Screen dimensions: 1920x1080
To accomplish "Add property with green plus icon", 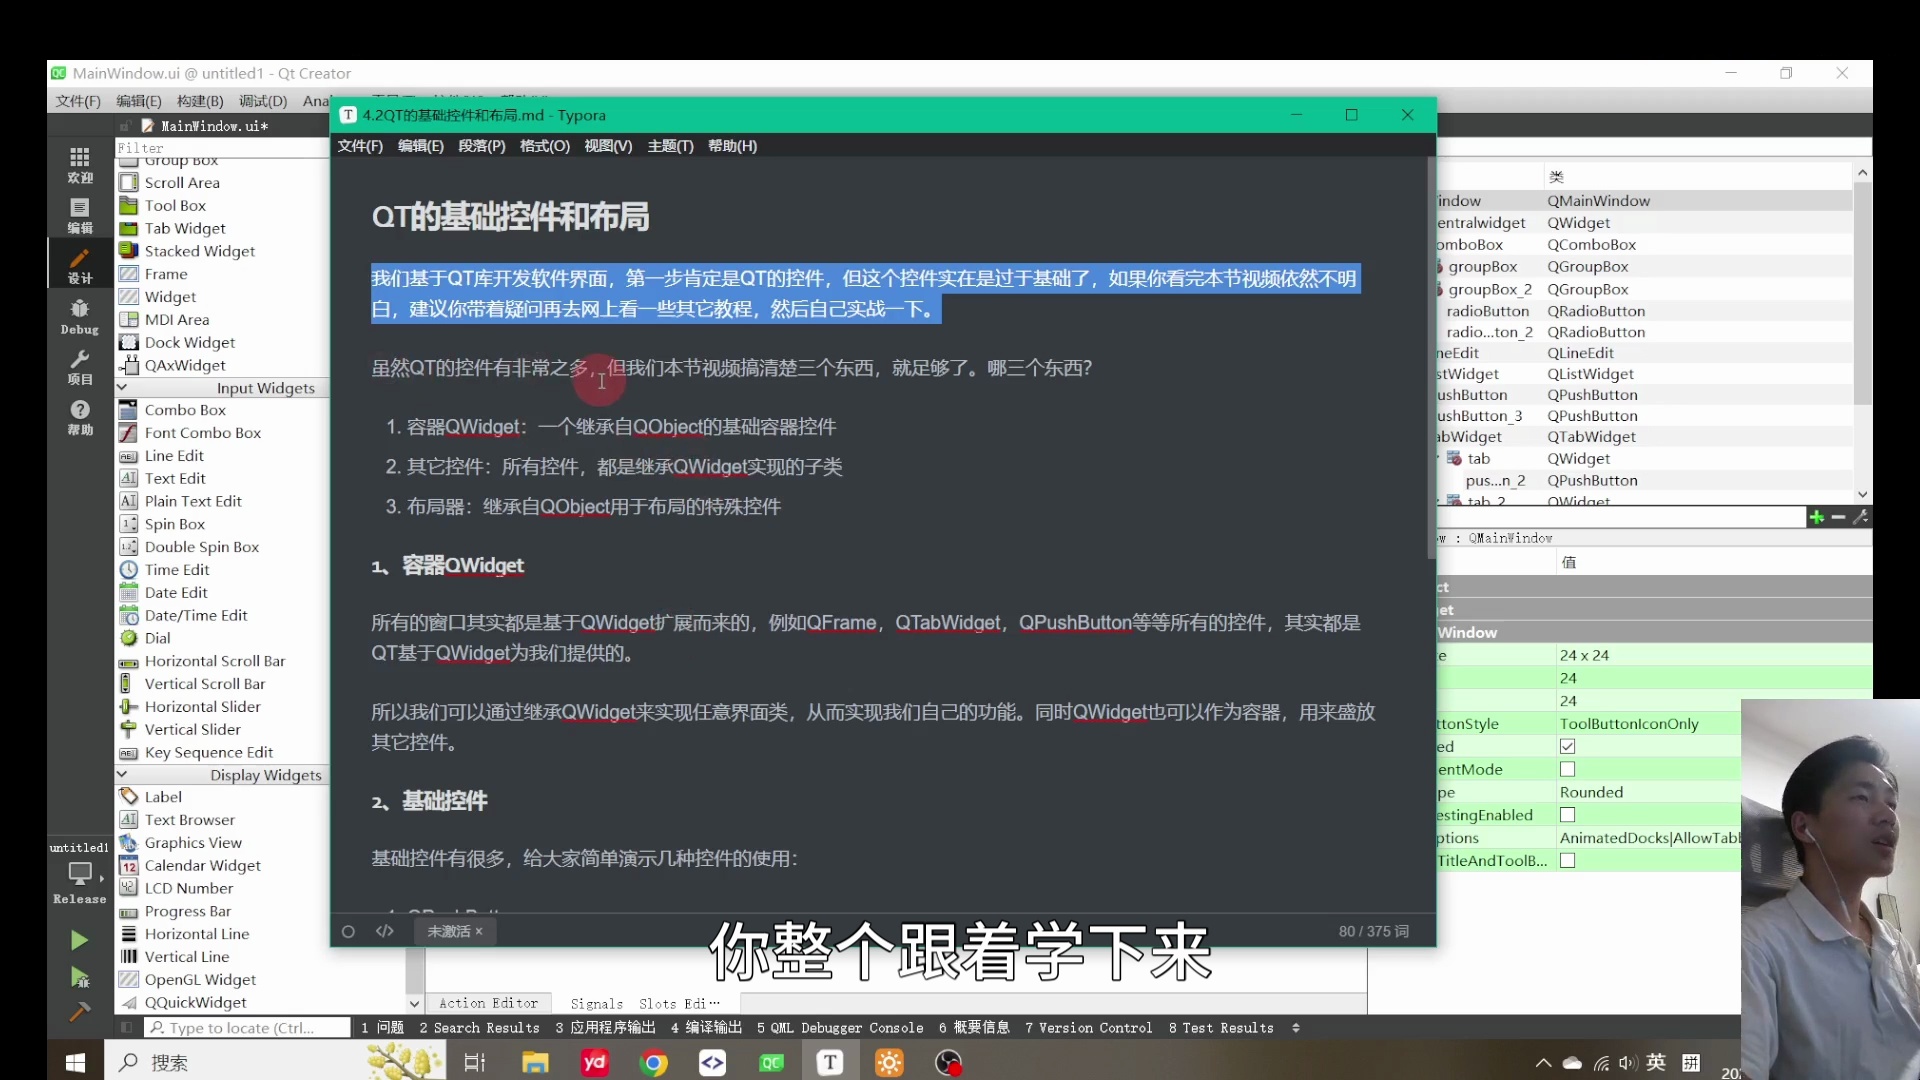I will click(1816, 517).
